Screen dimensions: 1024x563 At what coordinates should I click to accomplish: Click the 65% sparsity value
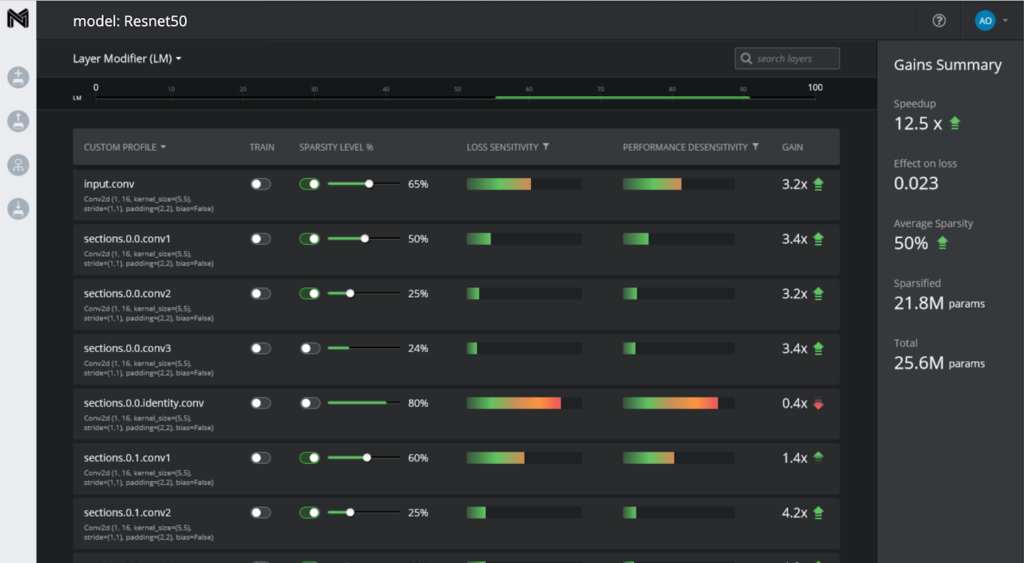tap(418, 184)
